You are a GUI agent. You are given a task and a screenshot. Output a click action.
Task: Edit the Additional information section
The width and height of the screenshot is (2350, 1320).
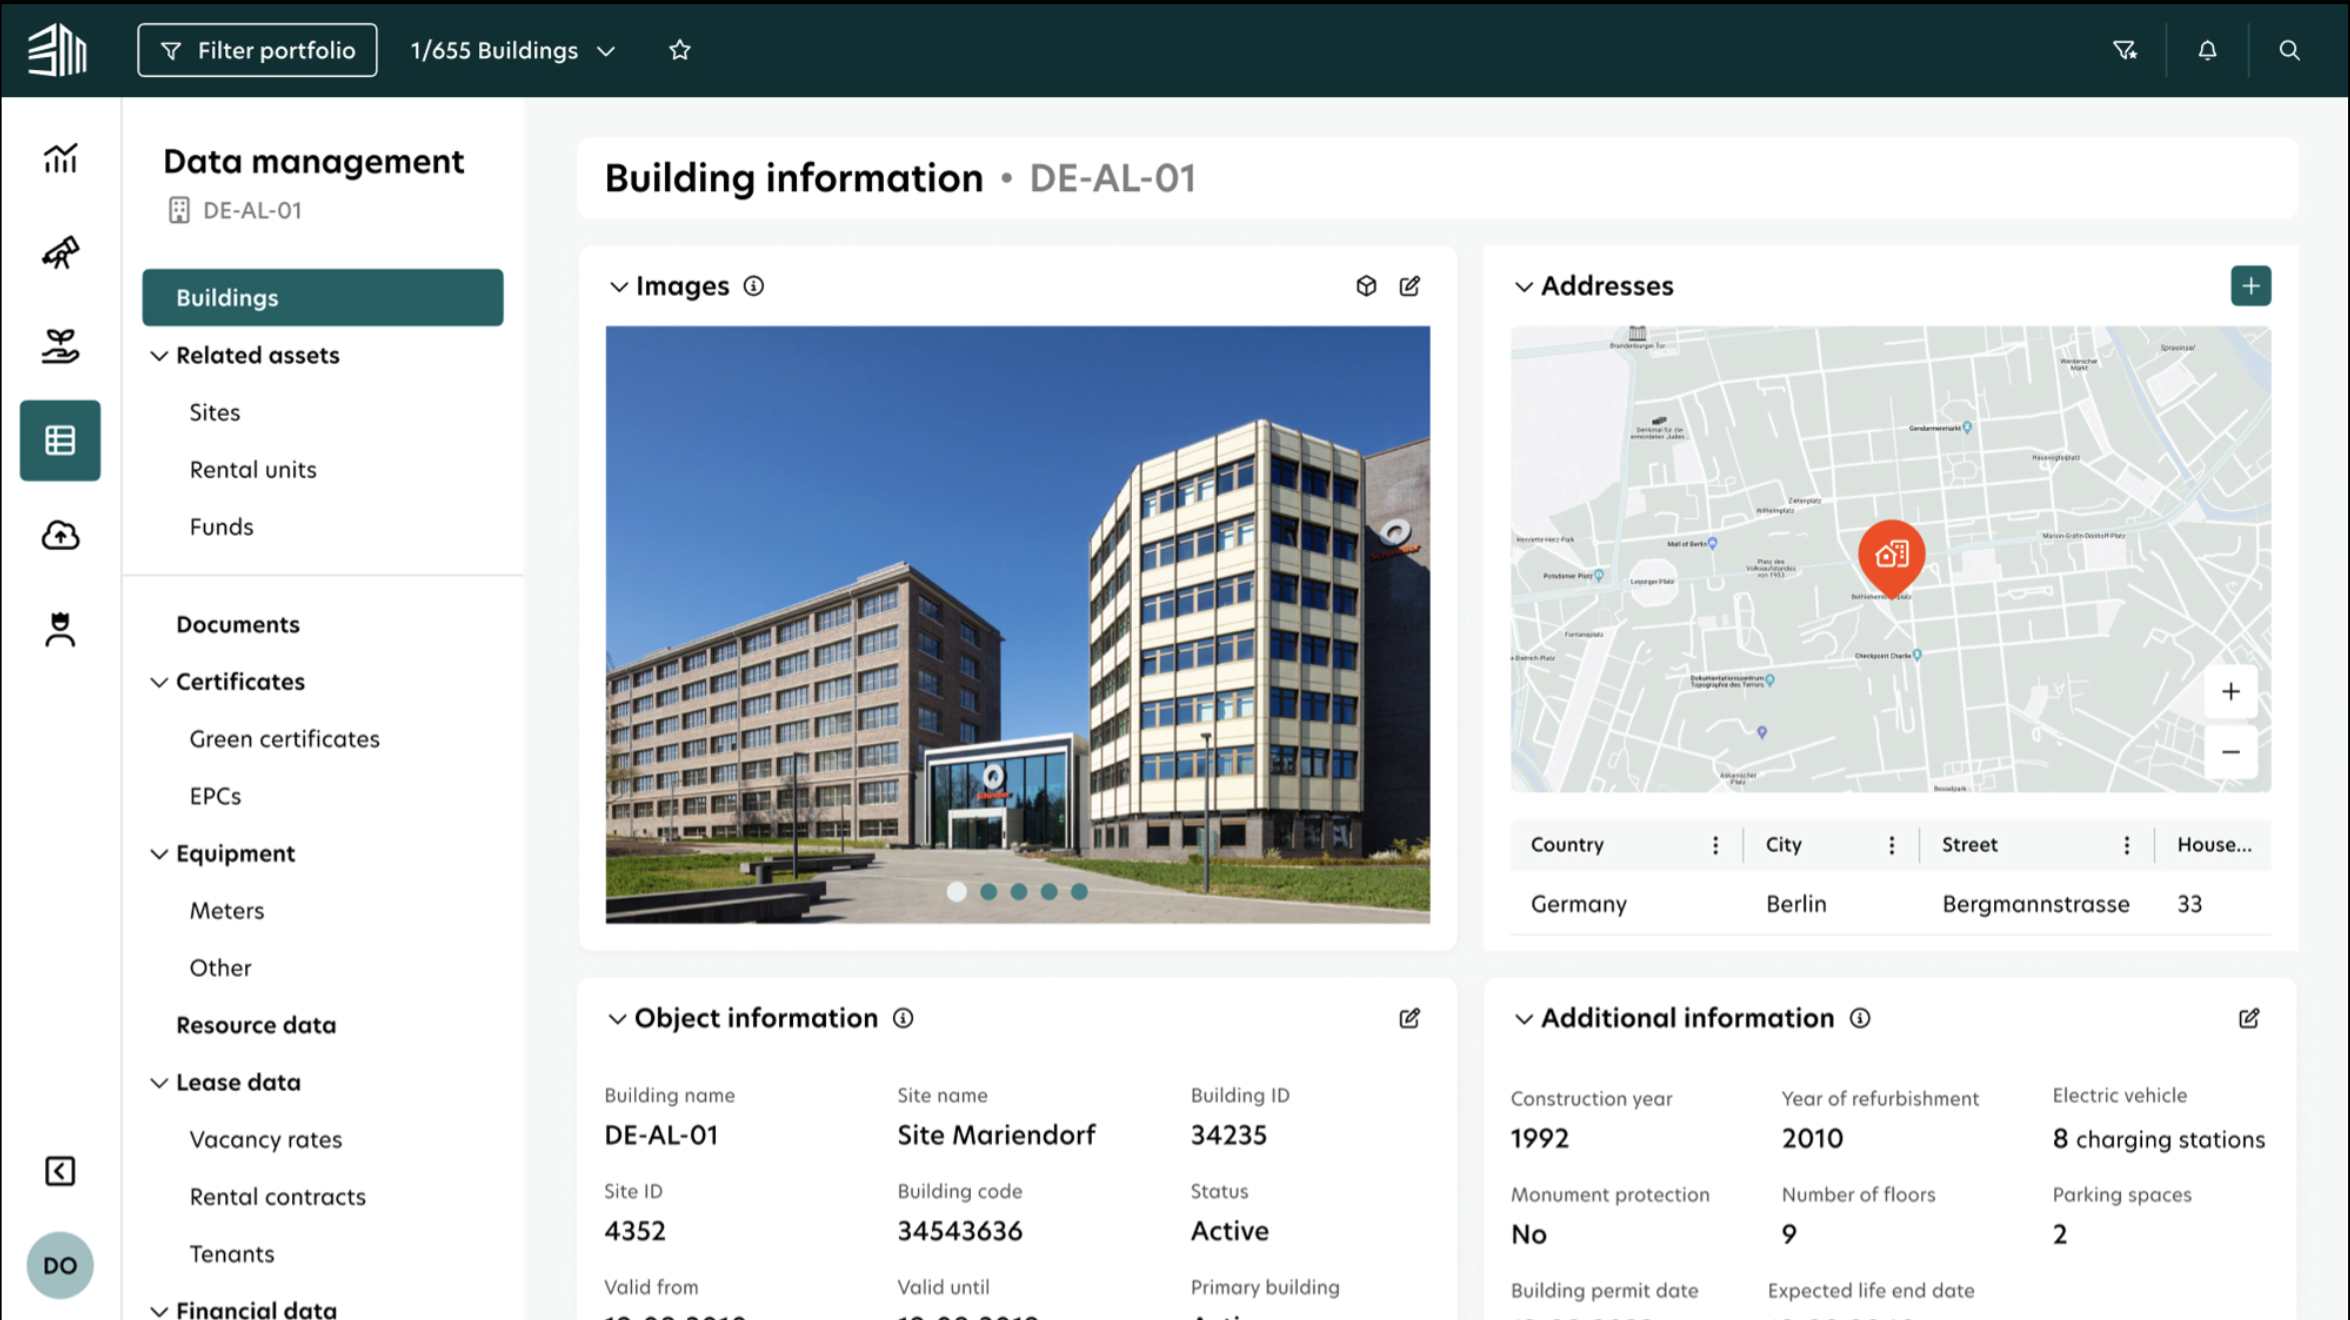(2249, 1018)
